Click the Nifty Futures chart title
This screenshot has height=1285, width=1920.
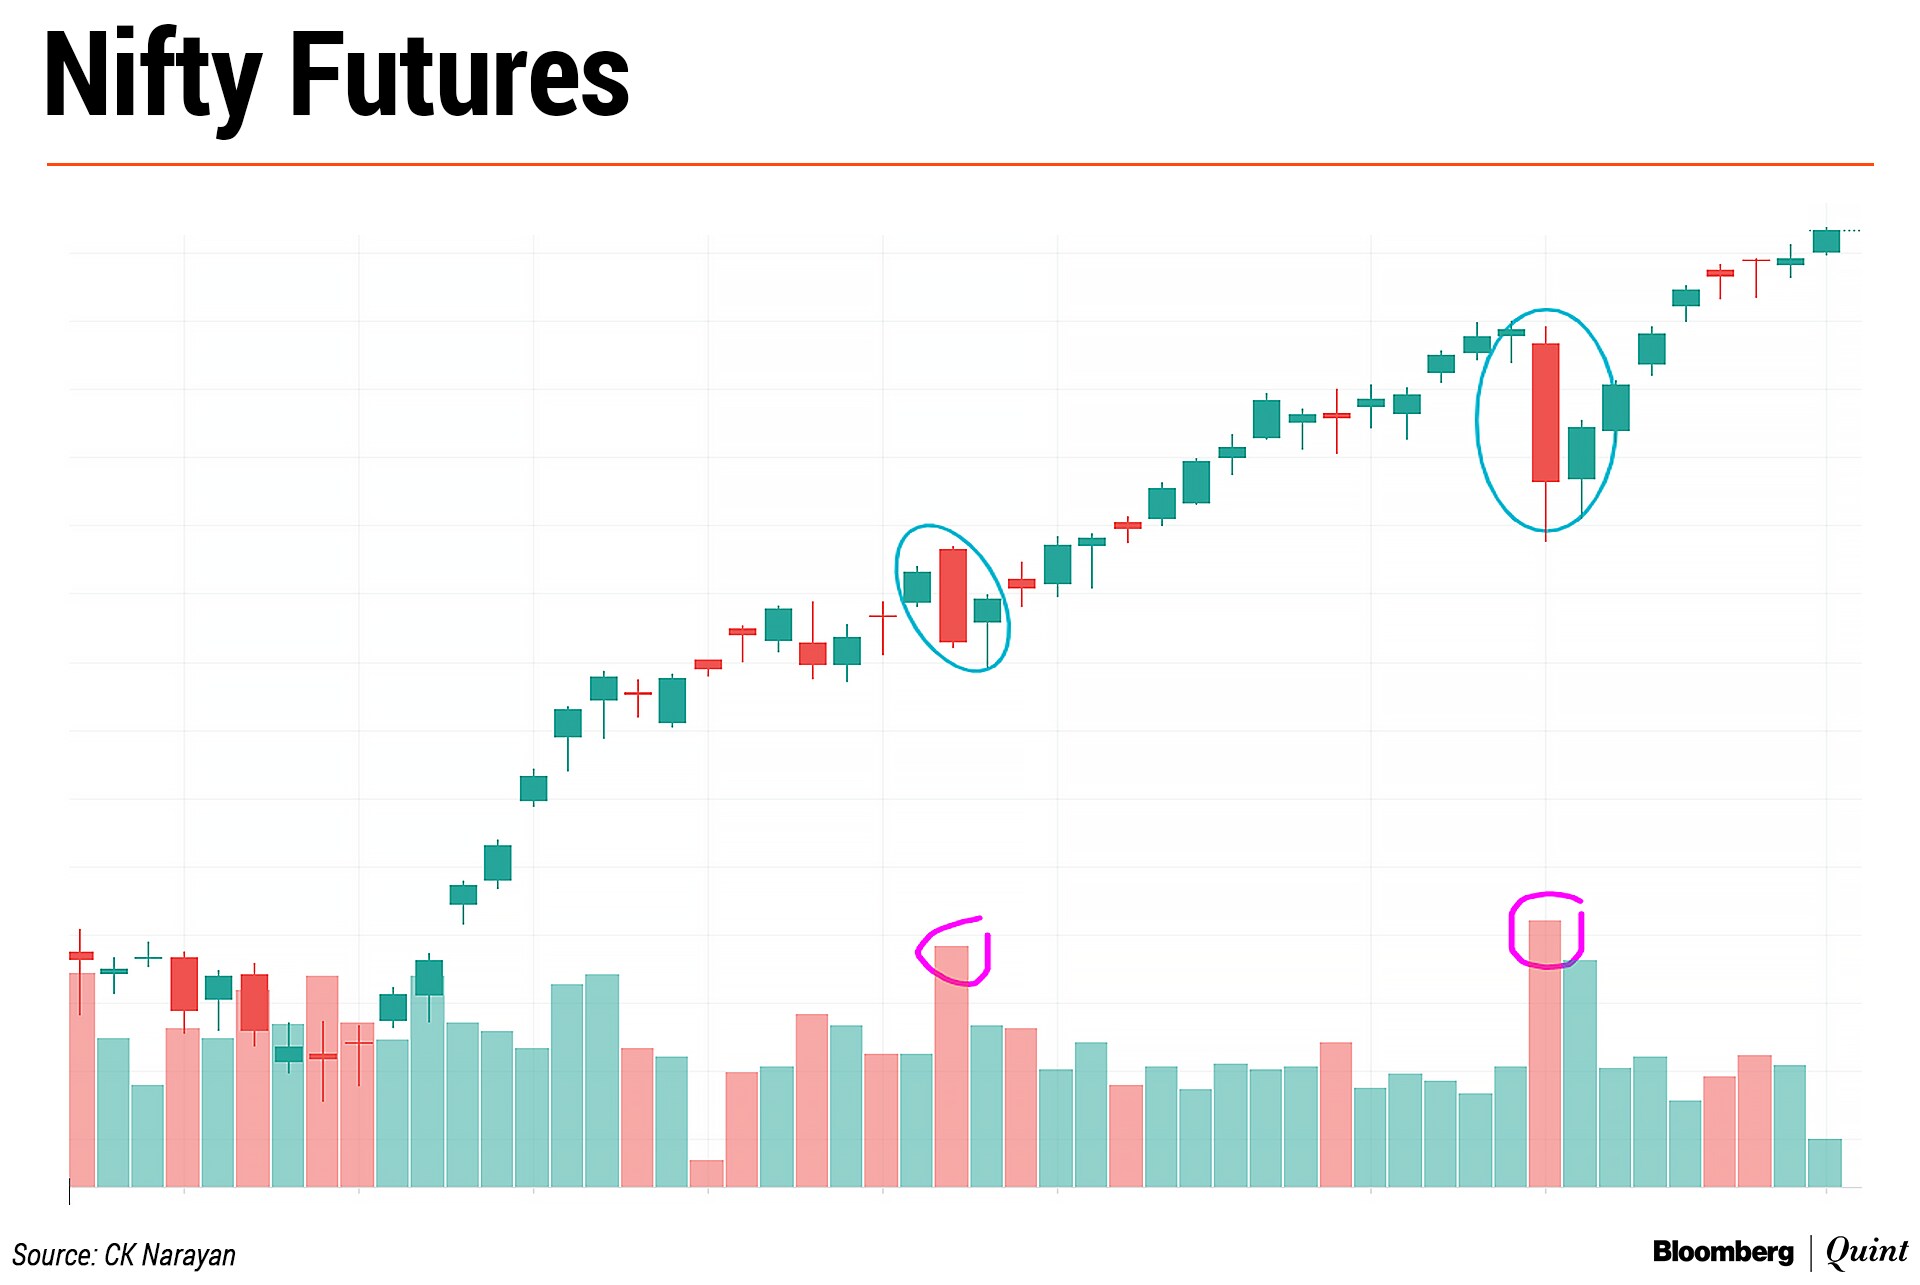pyautogui.click(x=336, y=76)
